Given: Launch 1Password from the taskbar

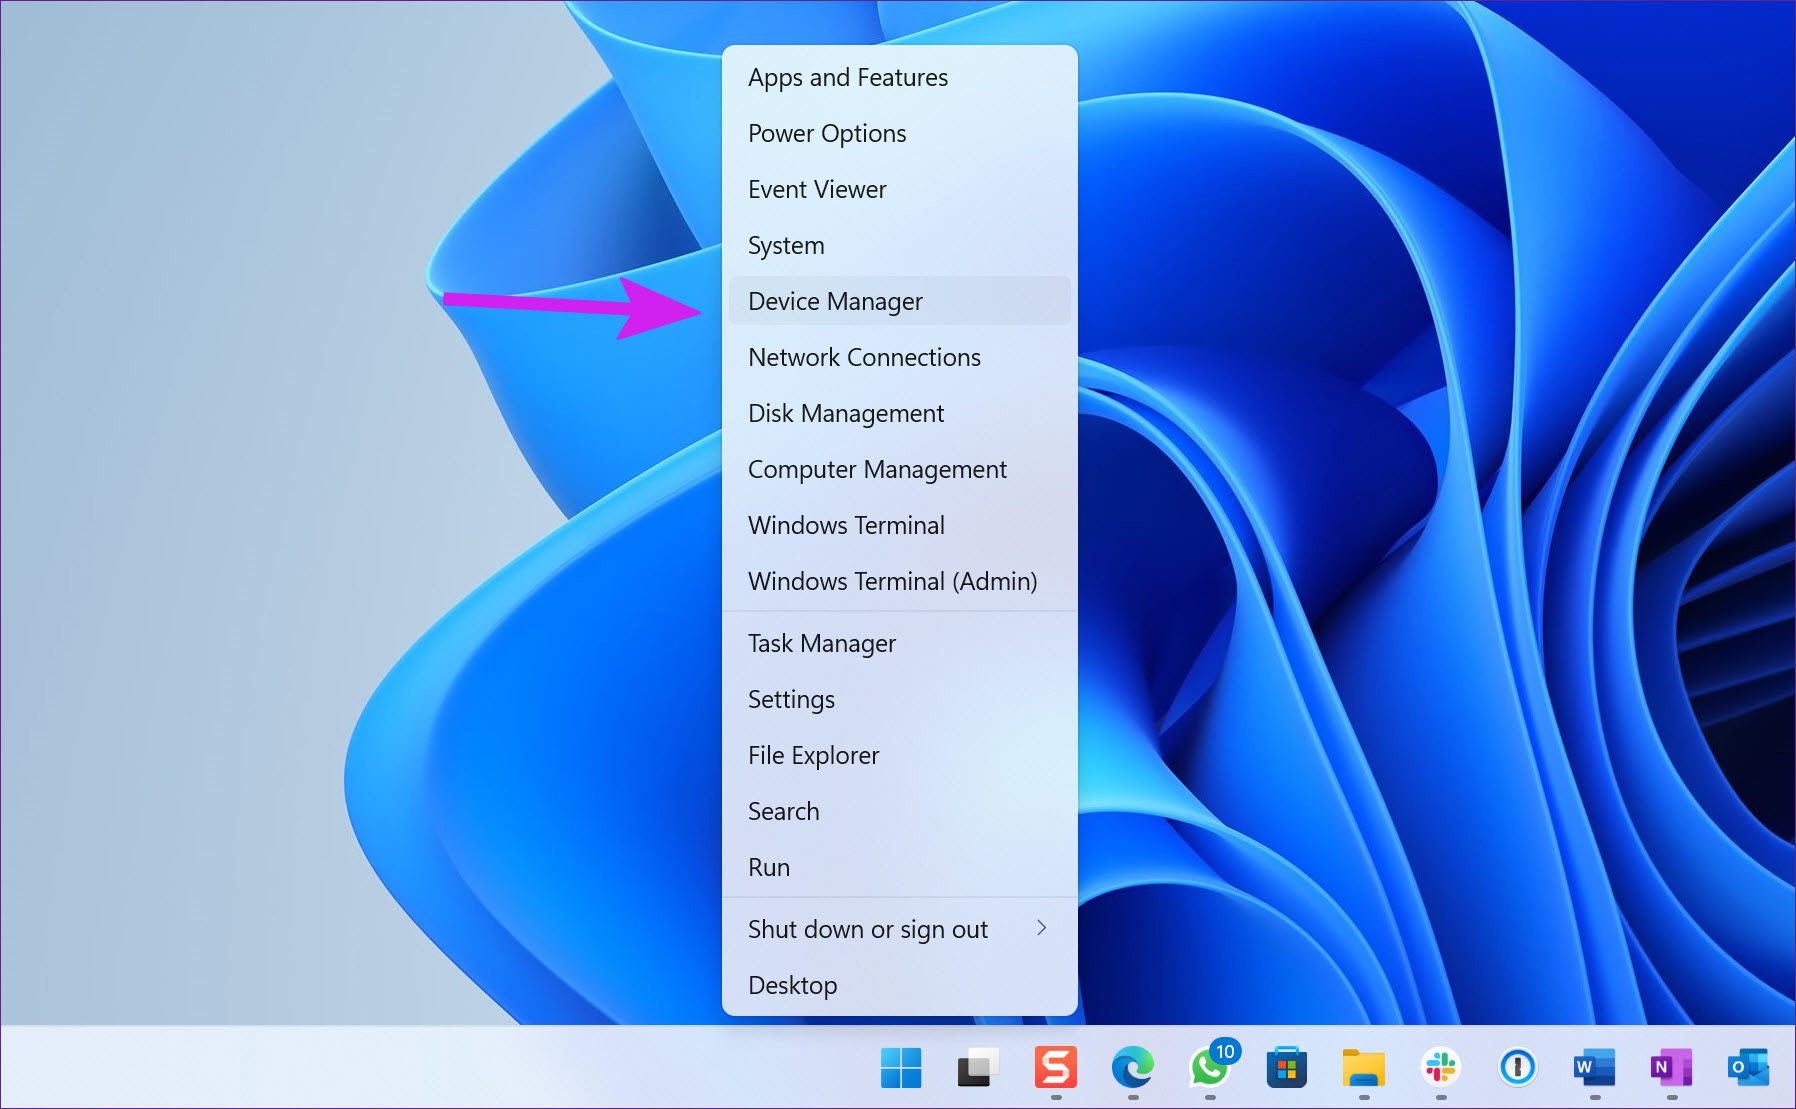Looking at the screenshot, I should [x=1516, y=1068].
